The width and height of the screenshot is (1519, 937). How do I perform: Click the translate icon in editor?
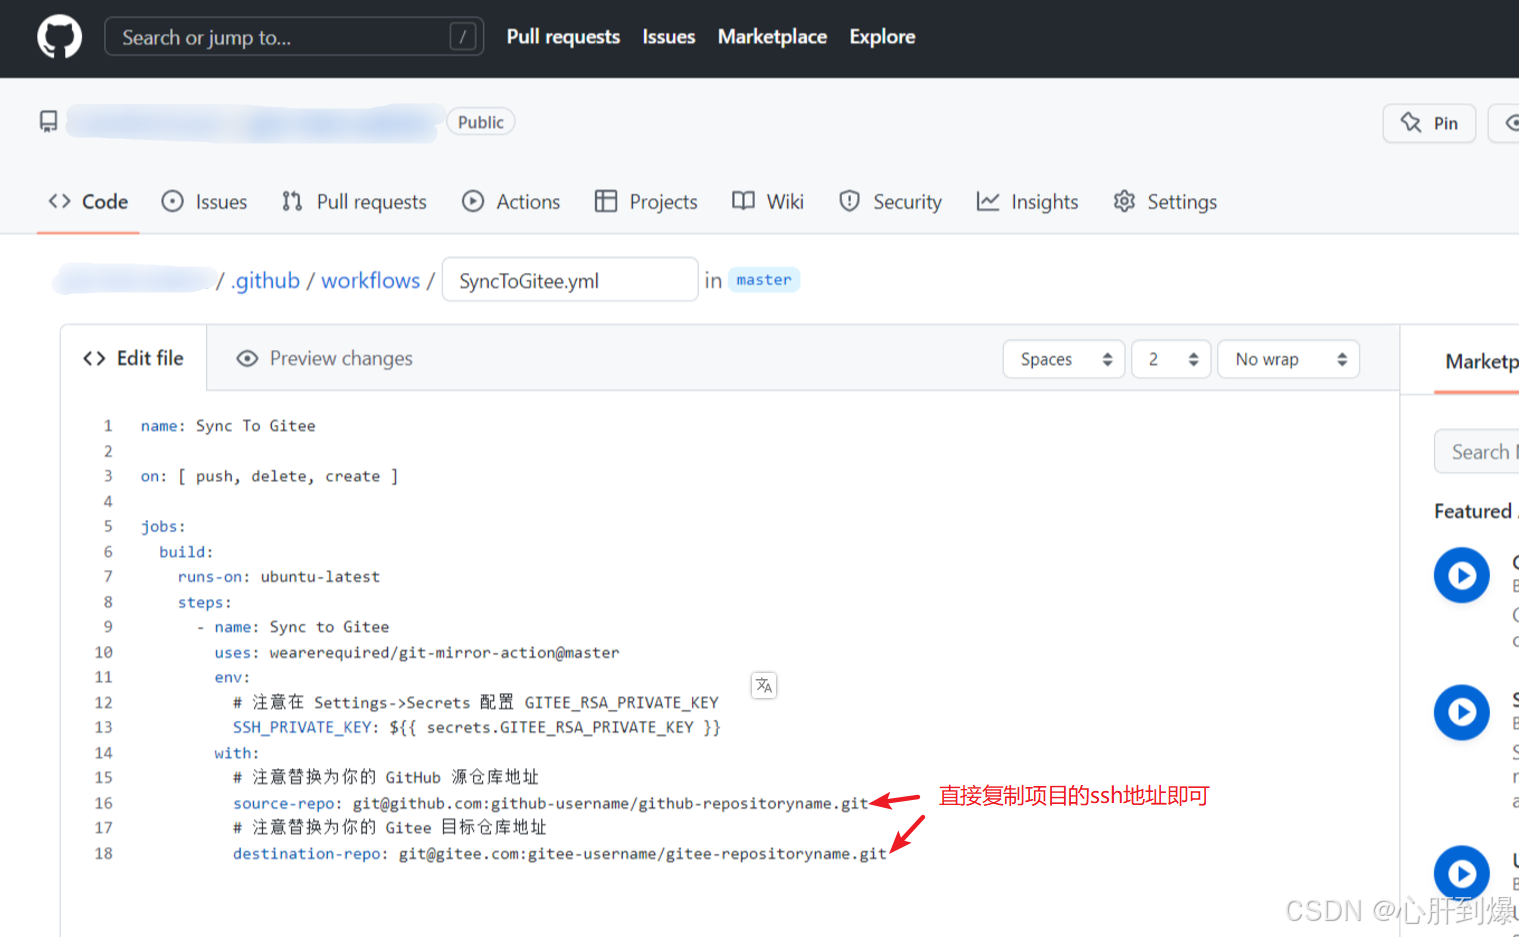[764, 685]
